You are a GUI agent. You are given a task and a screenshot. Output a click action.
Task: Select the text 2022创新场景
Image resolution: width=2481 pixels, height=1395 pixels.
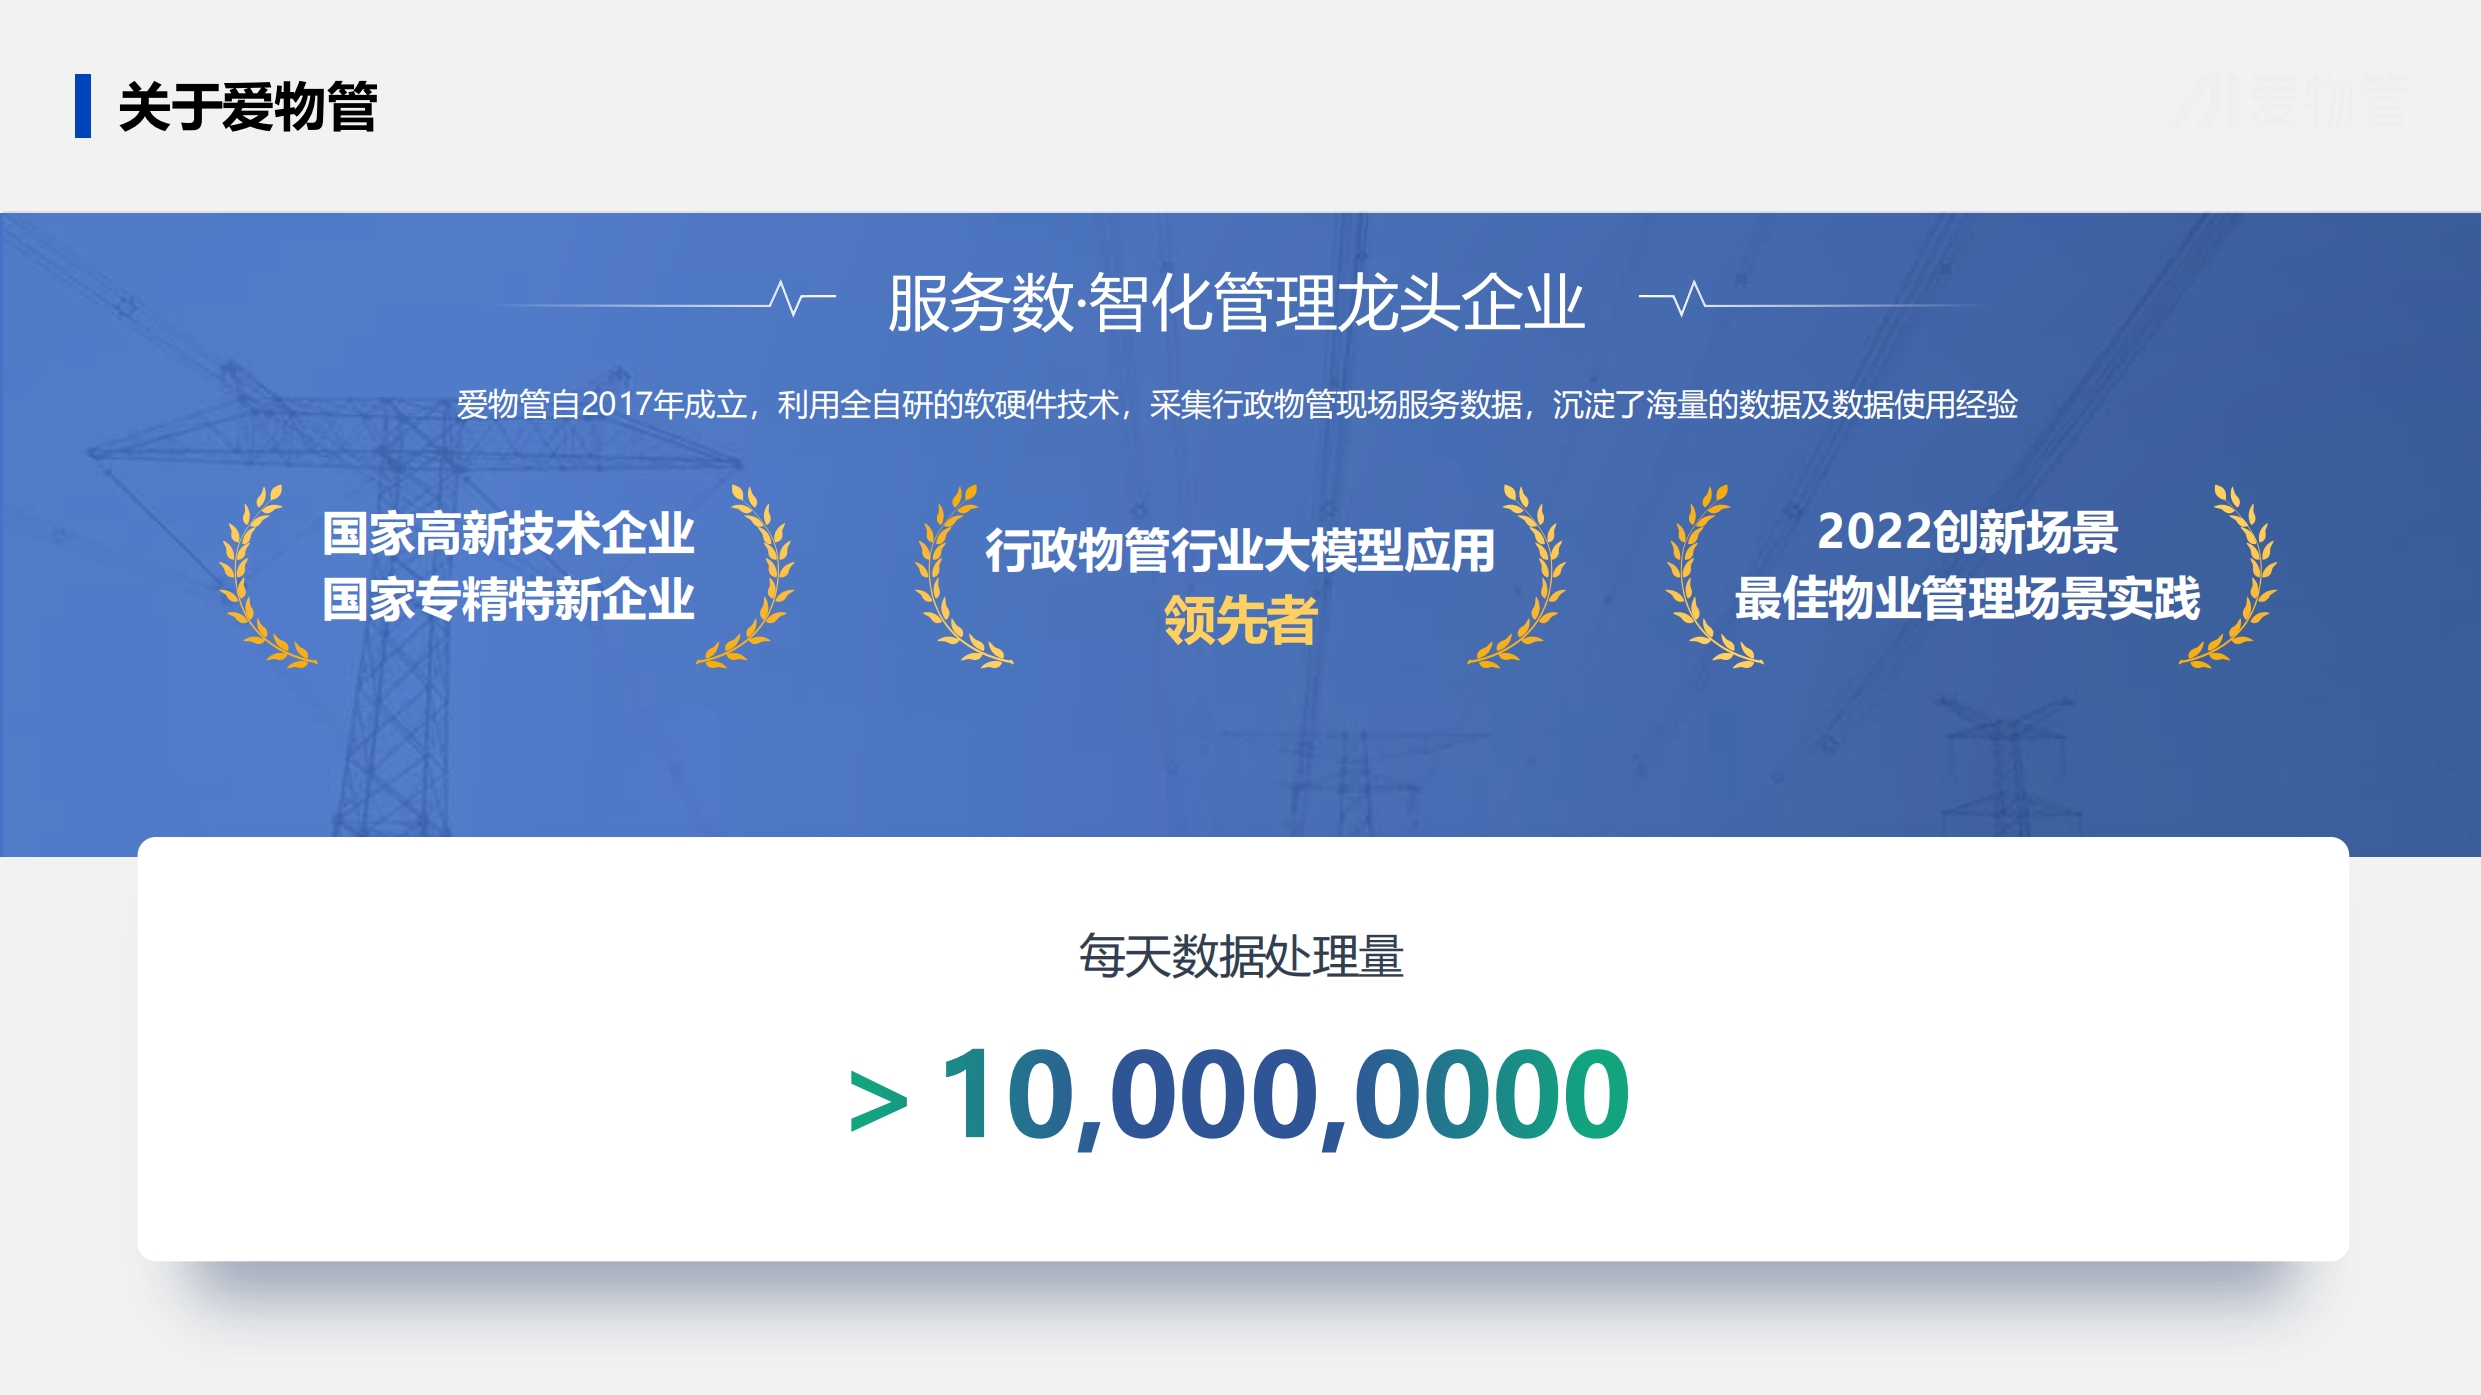(x=1967, y=532)
